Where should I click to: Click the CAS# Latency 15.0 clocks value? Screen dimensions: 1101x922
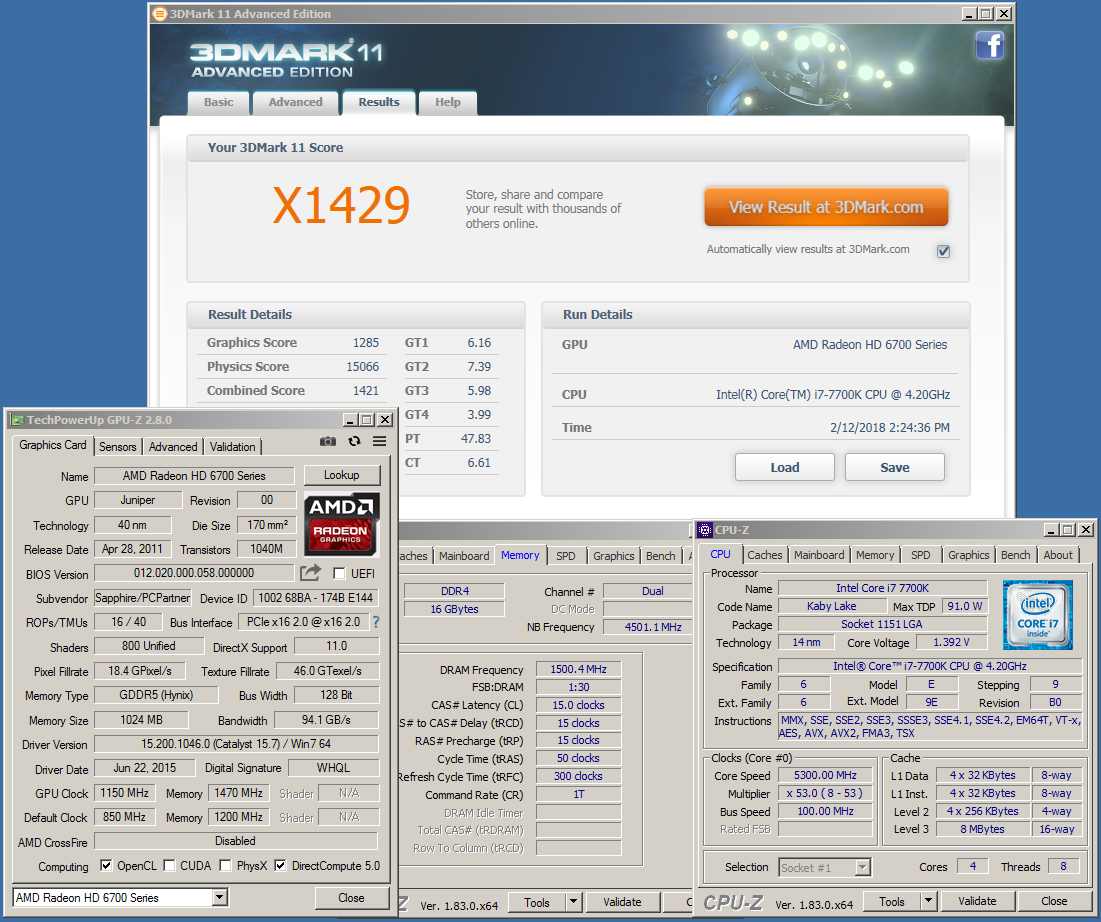coord(578,705)
